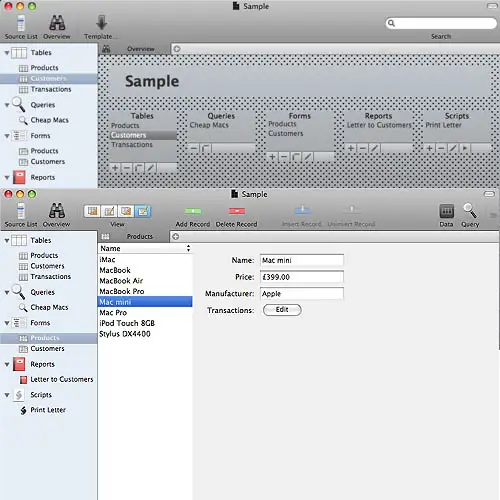500x500 pixels.
Task: Select Print Letter script in sidebar
Action: click(49, 410)
